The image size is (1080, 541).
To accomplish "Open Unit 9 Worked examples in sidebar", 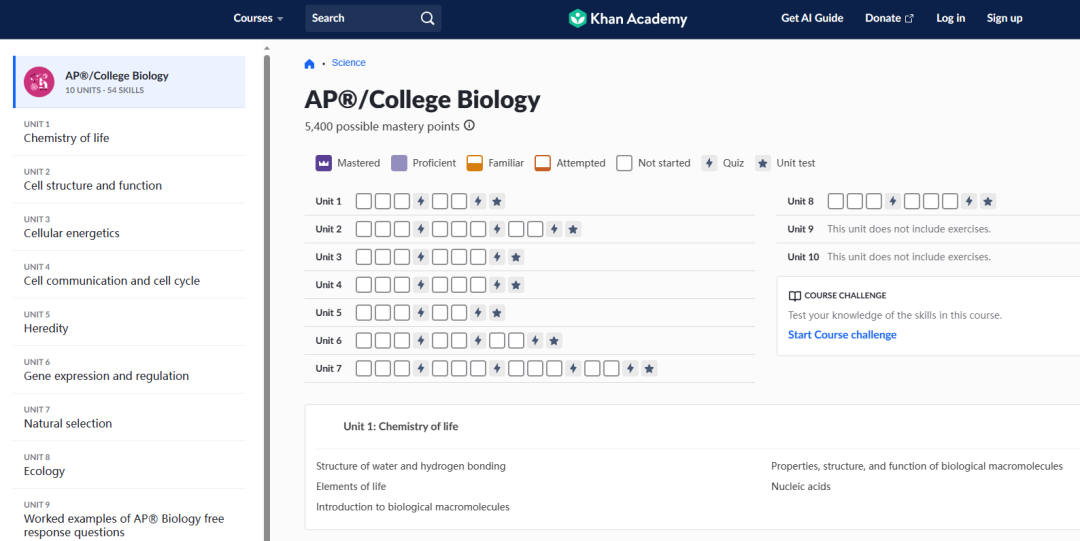I will point(129,517).
